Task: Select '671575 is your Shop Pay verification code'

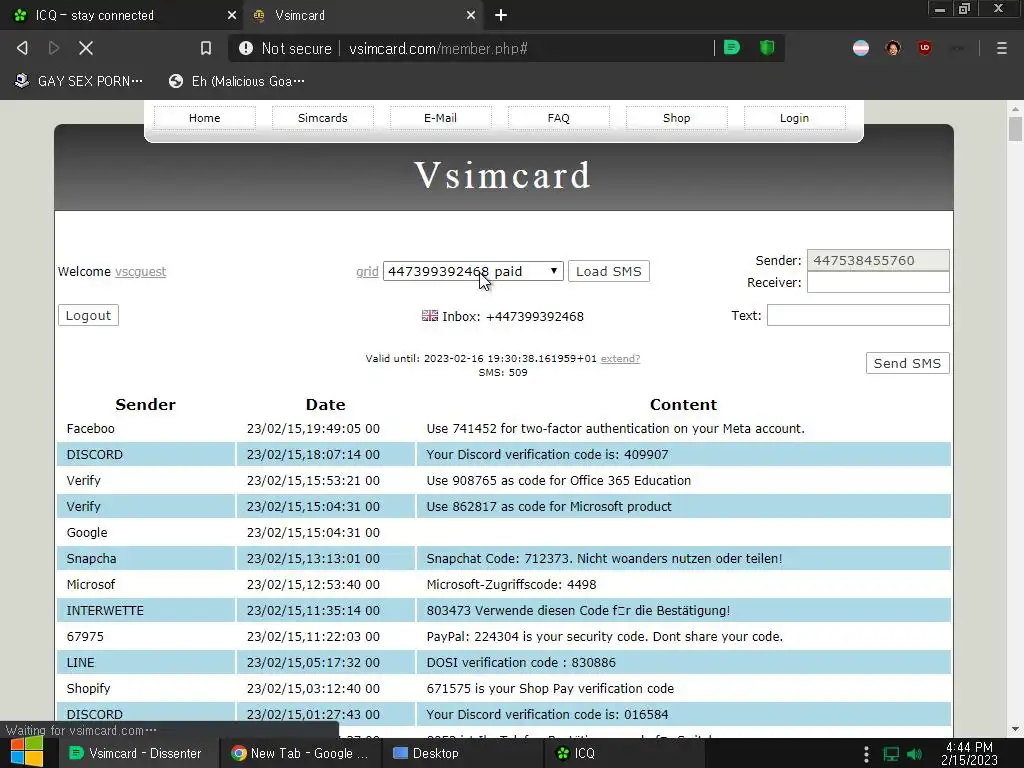Action: coord(550,688)
